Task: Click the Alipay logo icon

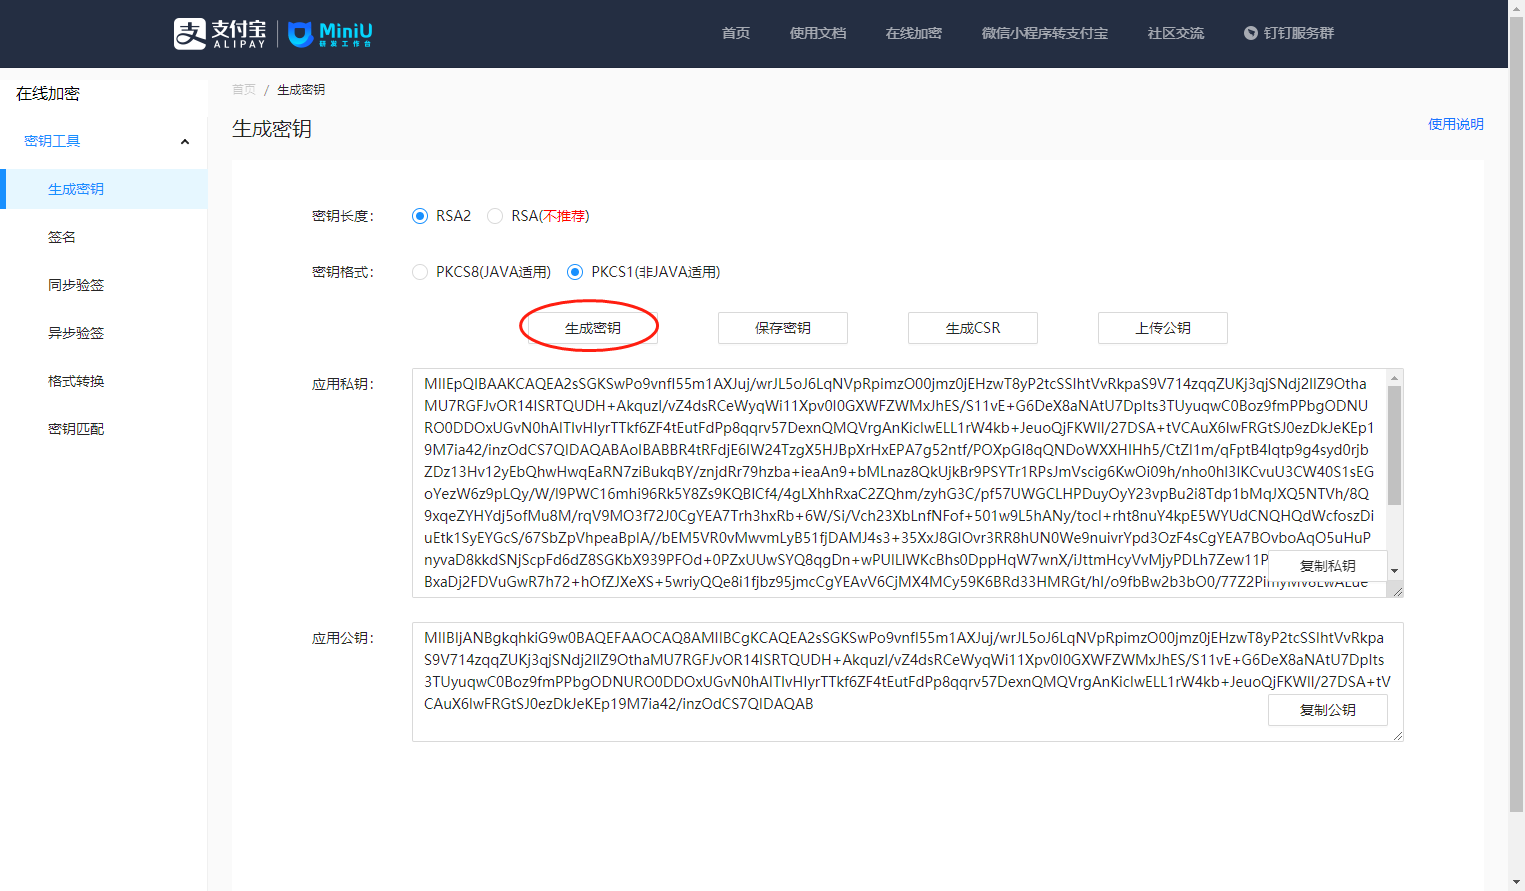Action: tap(190, 33)
